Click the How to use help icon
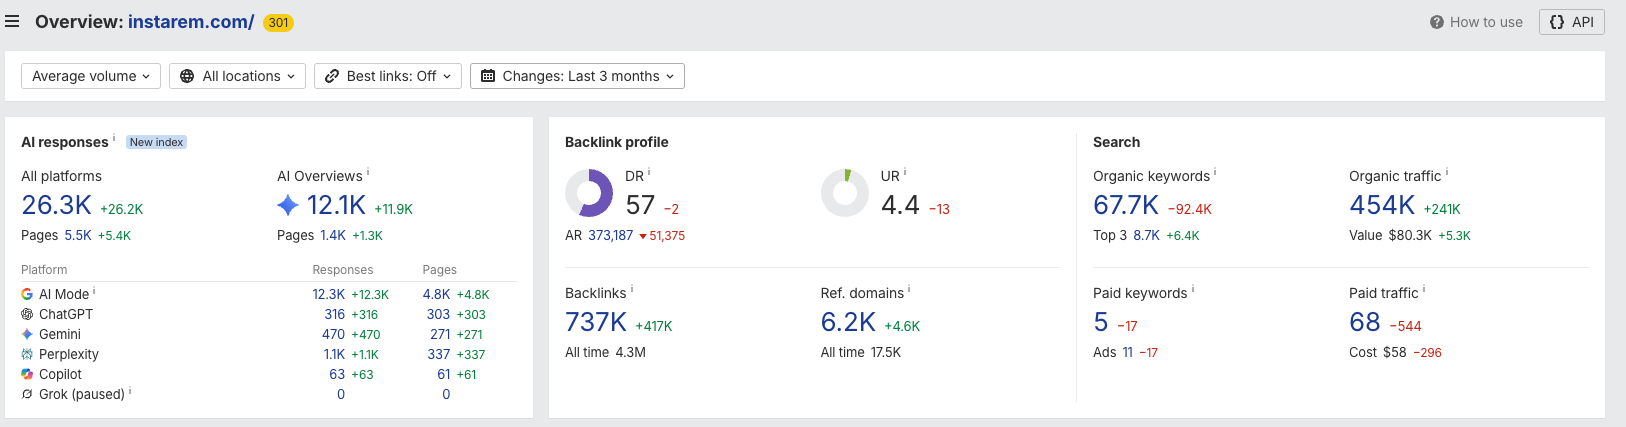The height and width of the screenshot is (427, 1626). point(1436,22)
